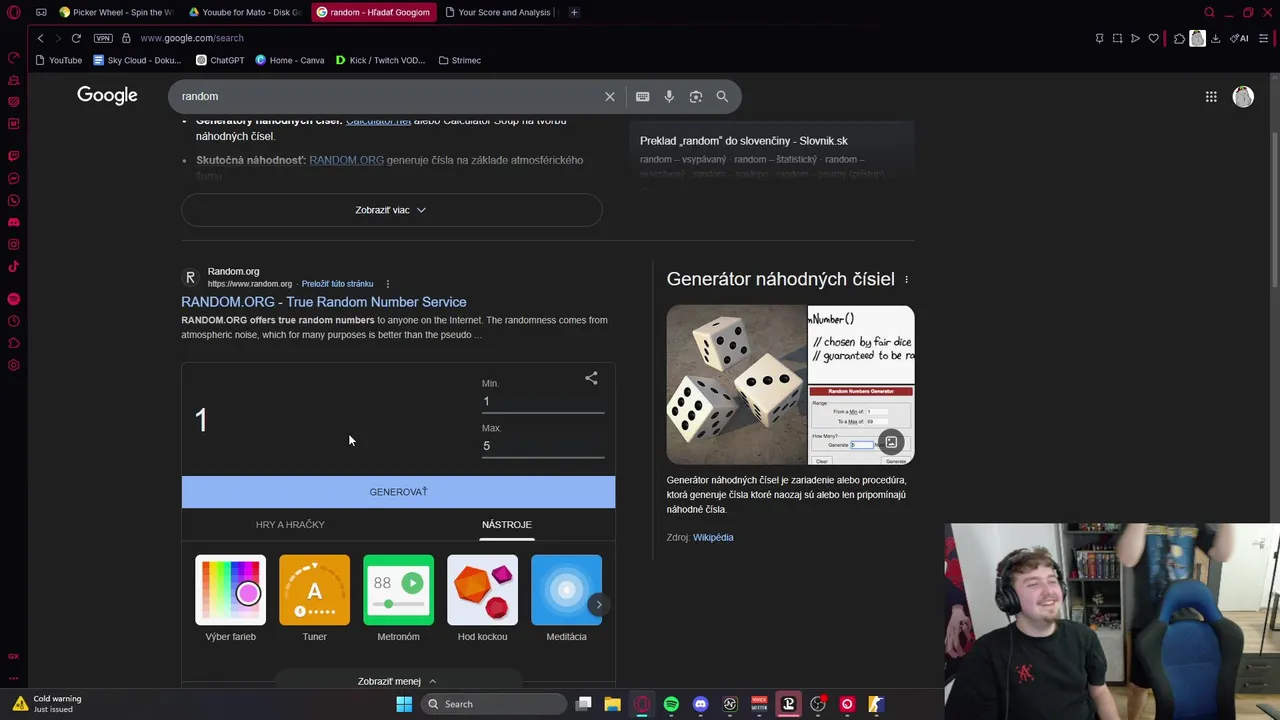Click the Opera GX logo menu
Image resolution: width=1280 pixels, height=720 pixels.
click(14, 12)
